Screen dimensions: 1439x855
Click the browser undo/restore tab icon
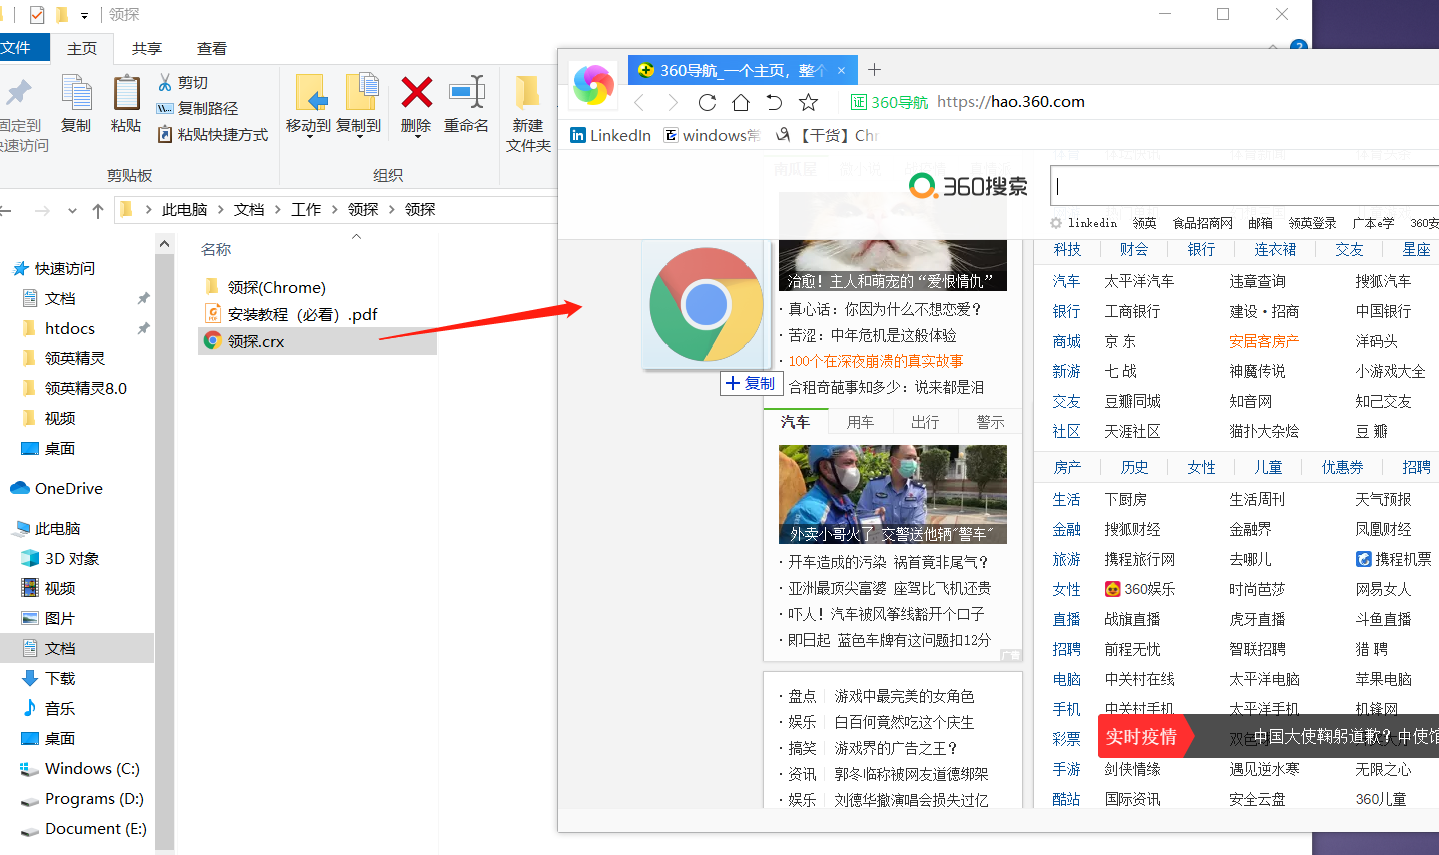(x=774, y=102)
